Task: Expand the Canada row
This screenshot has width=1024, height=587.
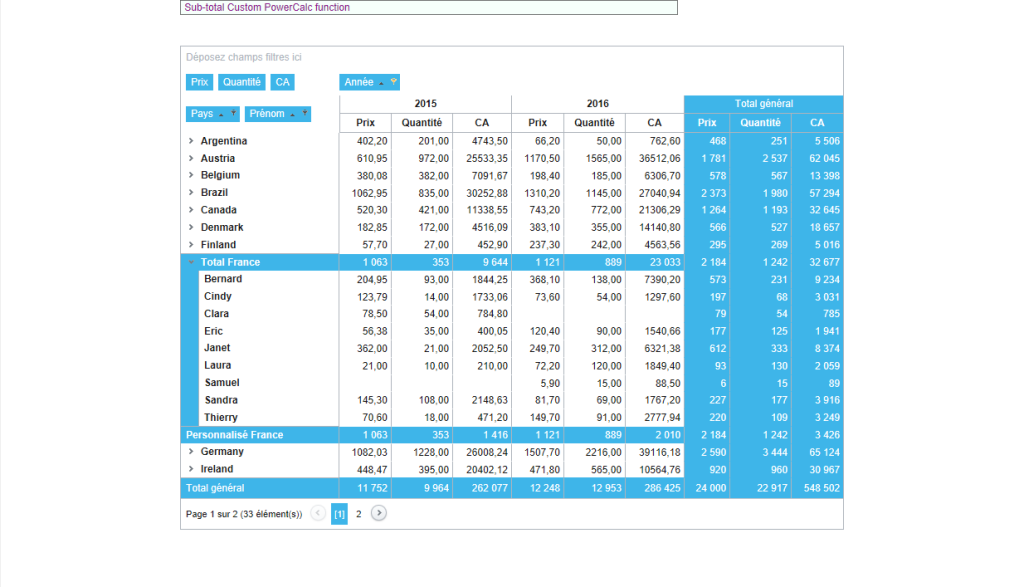Action: (191, 210)
